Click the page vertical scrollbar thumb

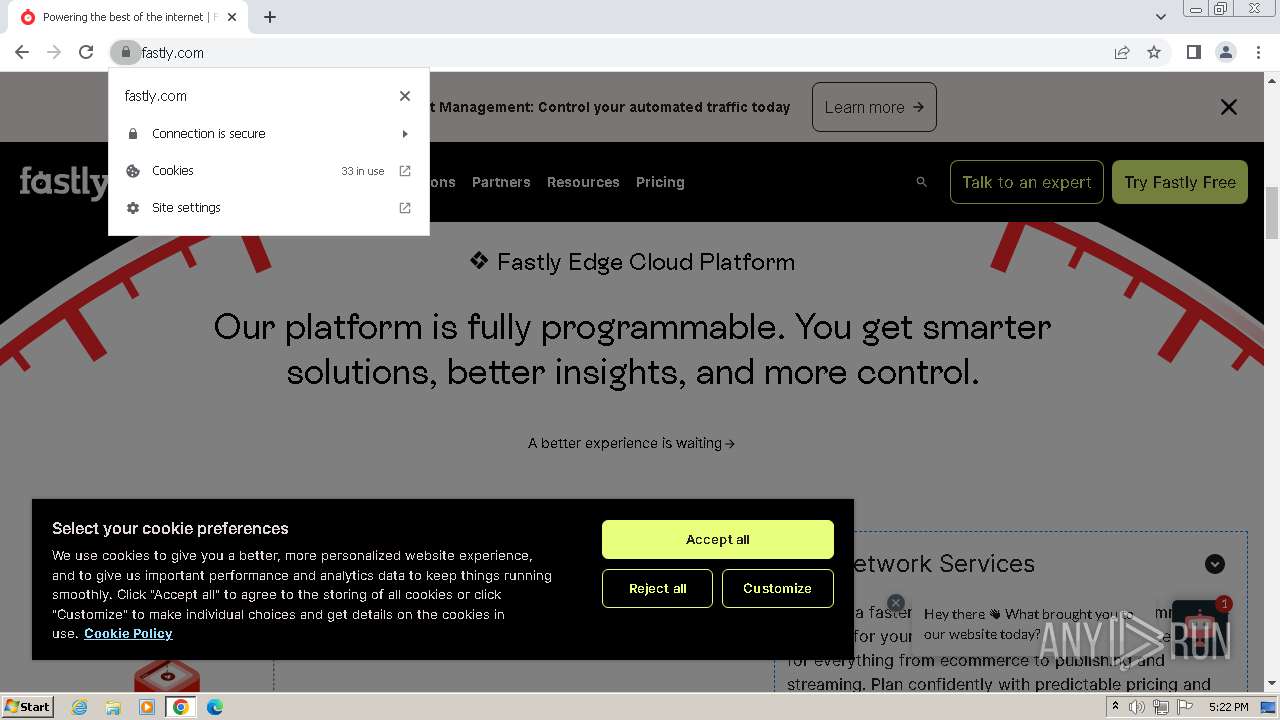click(x=1272, y=213)
